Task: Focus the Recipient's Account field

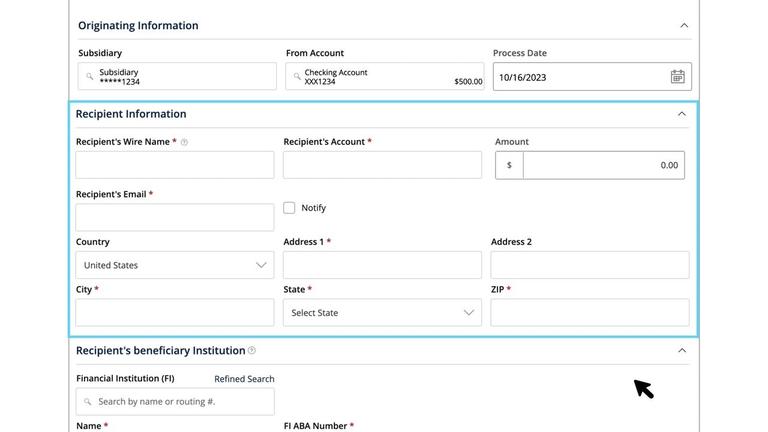Action: point(382,165)
